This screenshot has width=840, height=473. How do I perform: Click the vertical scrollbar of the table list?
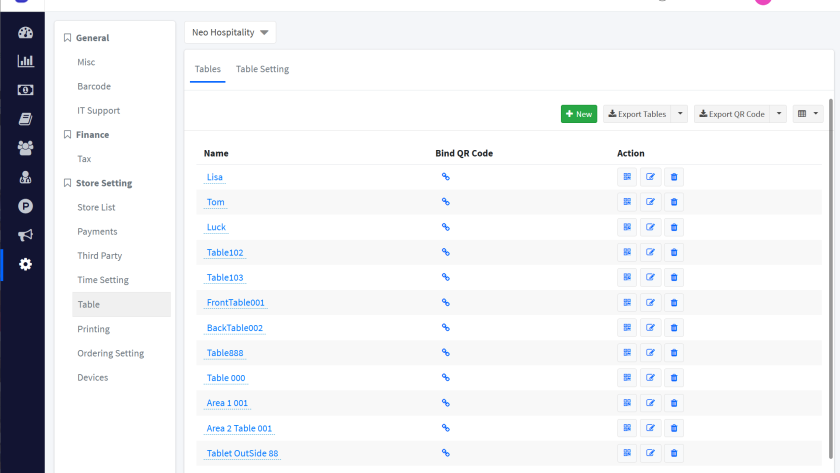tap(830, 200)
